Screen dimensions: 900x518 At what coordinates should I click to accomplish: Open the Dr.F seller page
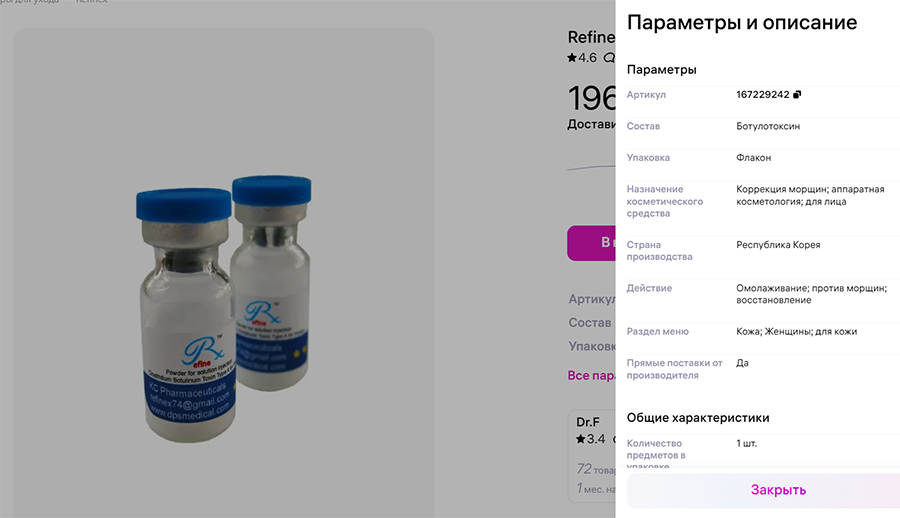pyautogui.click(x=588, y=422)
